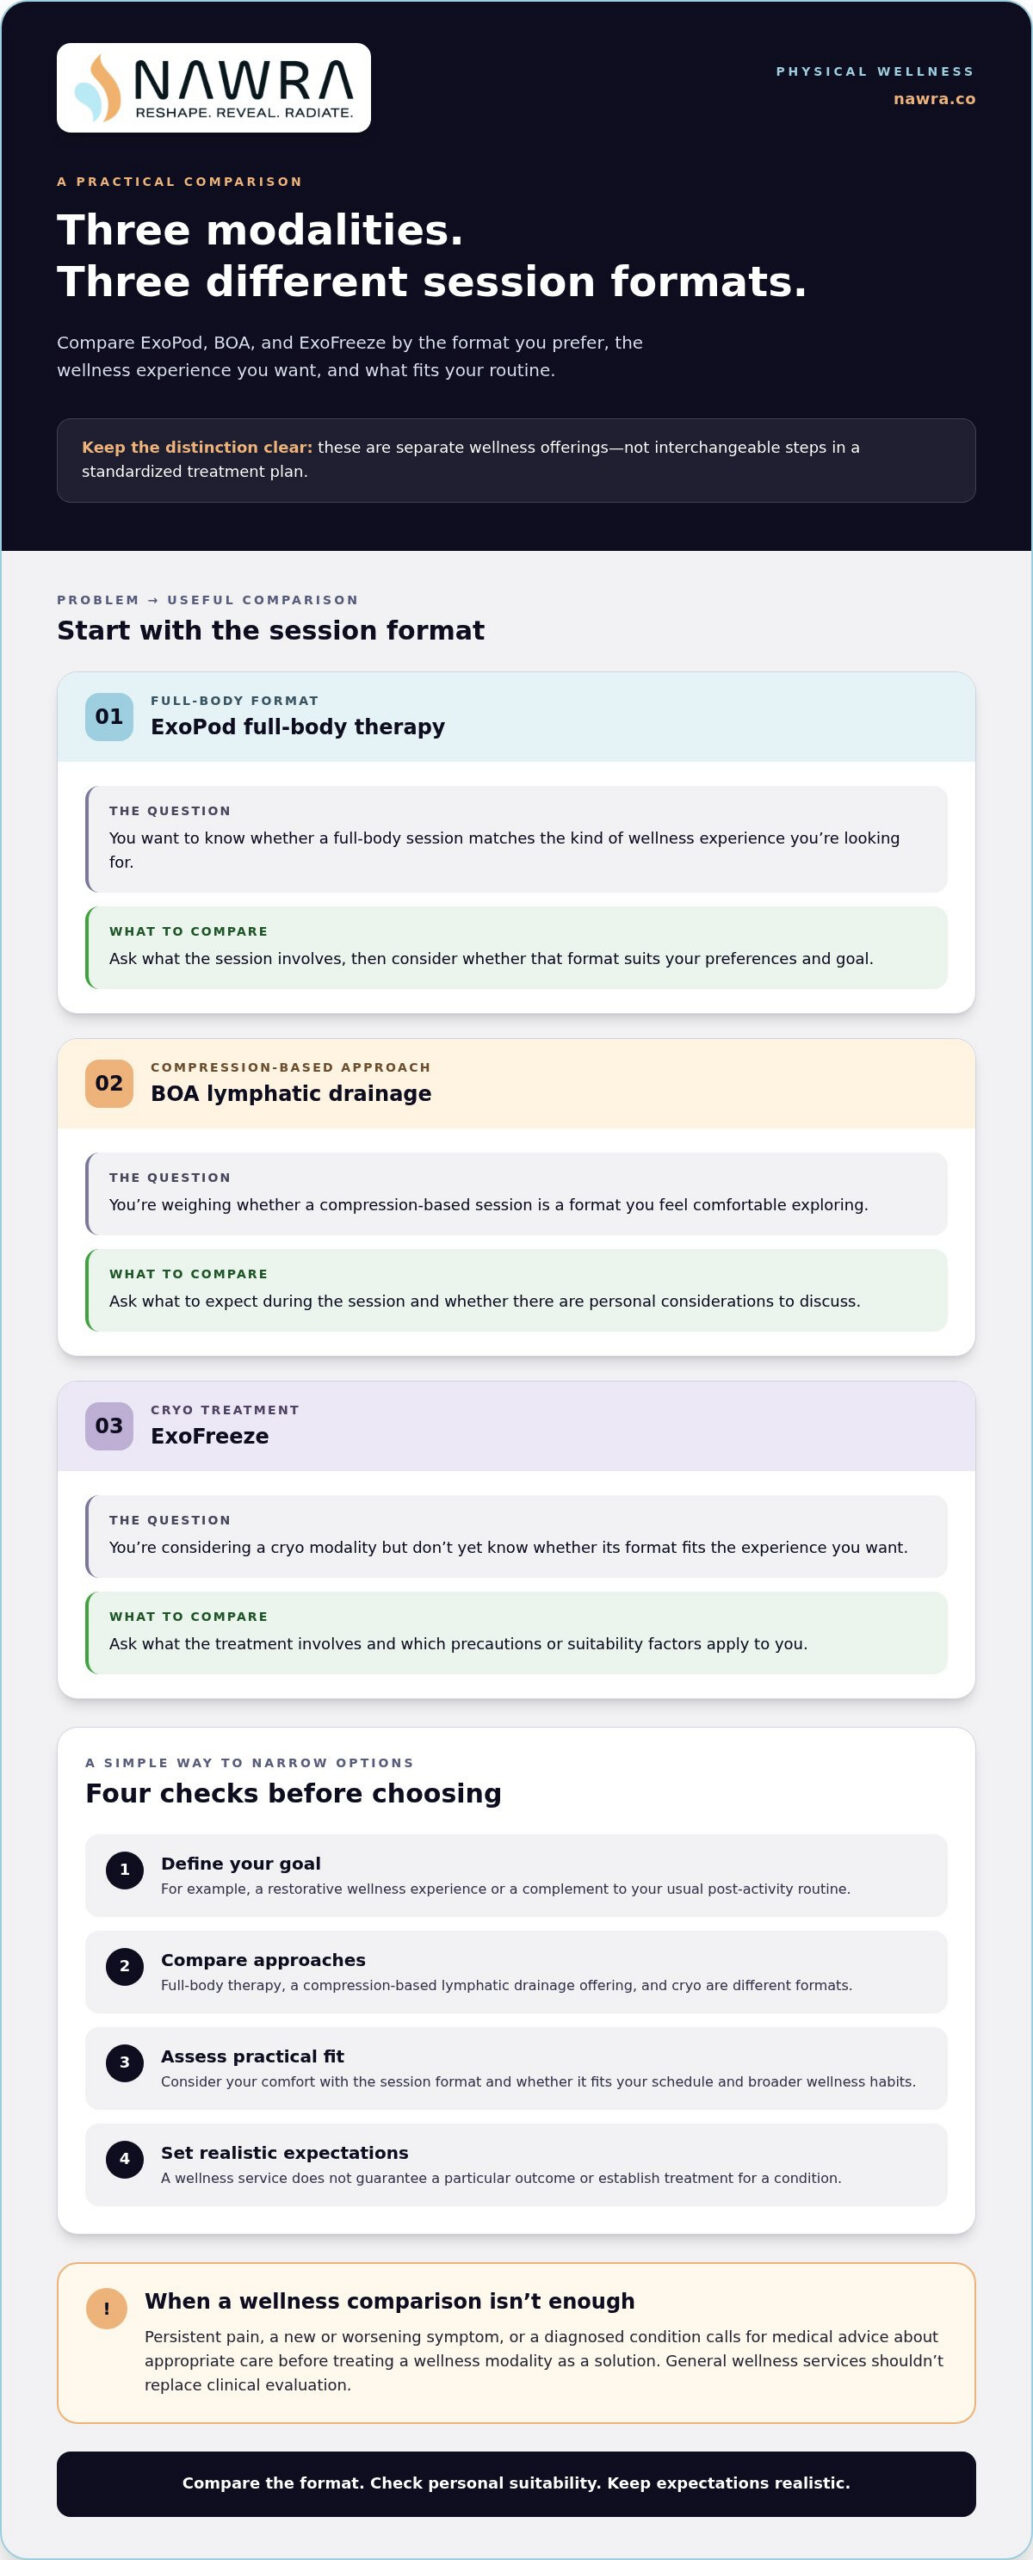This screenshot has width=1033, height=2560.
Task: Select the step 2 circle for Compare approaches
Action: click(125, 1966)
